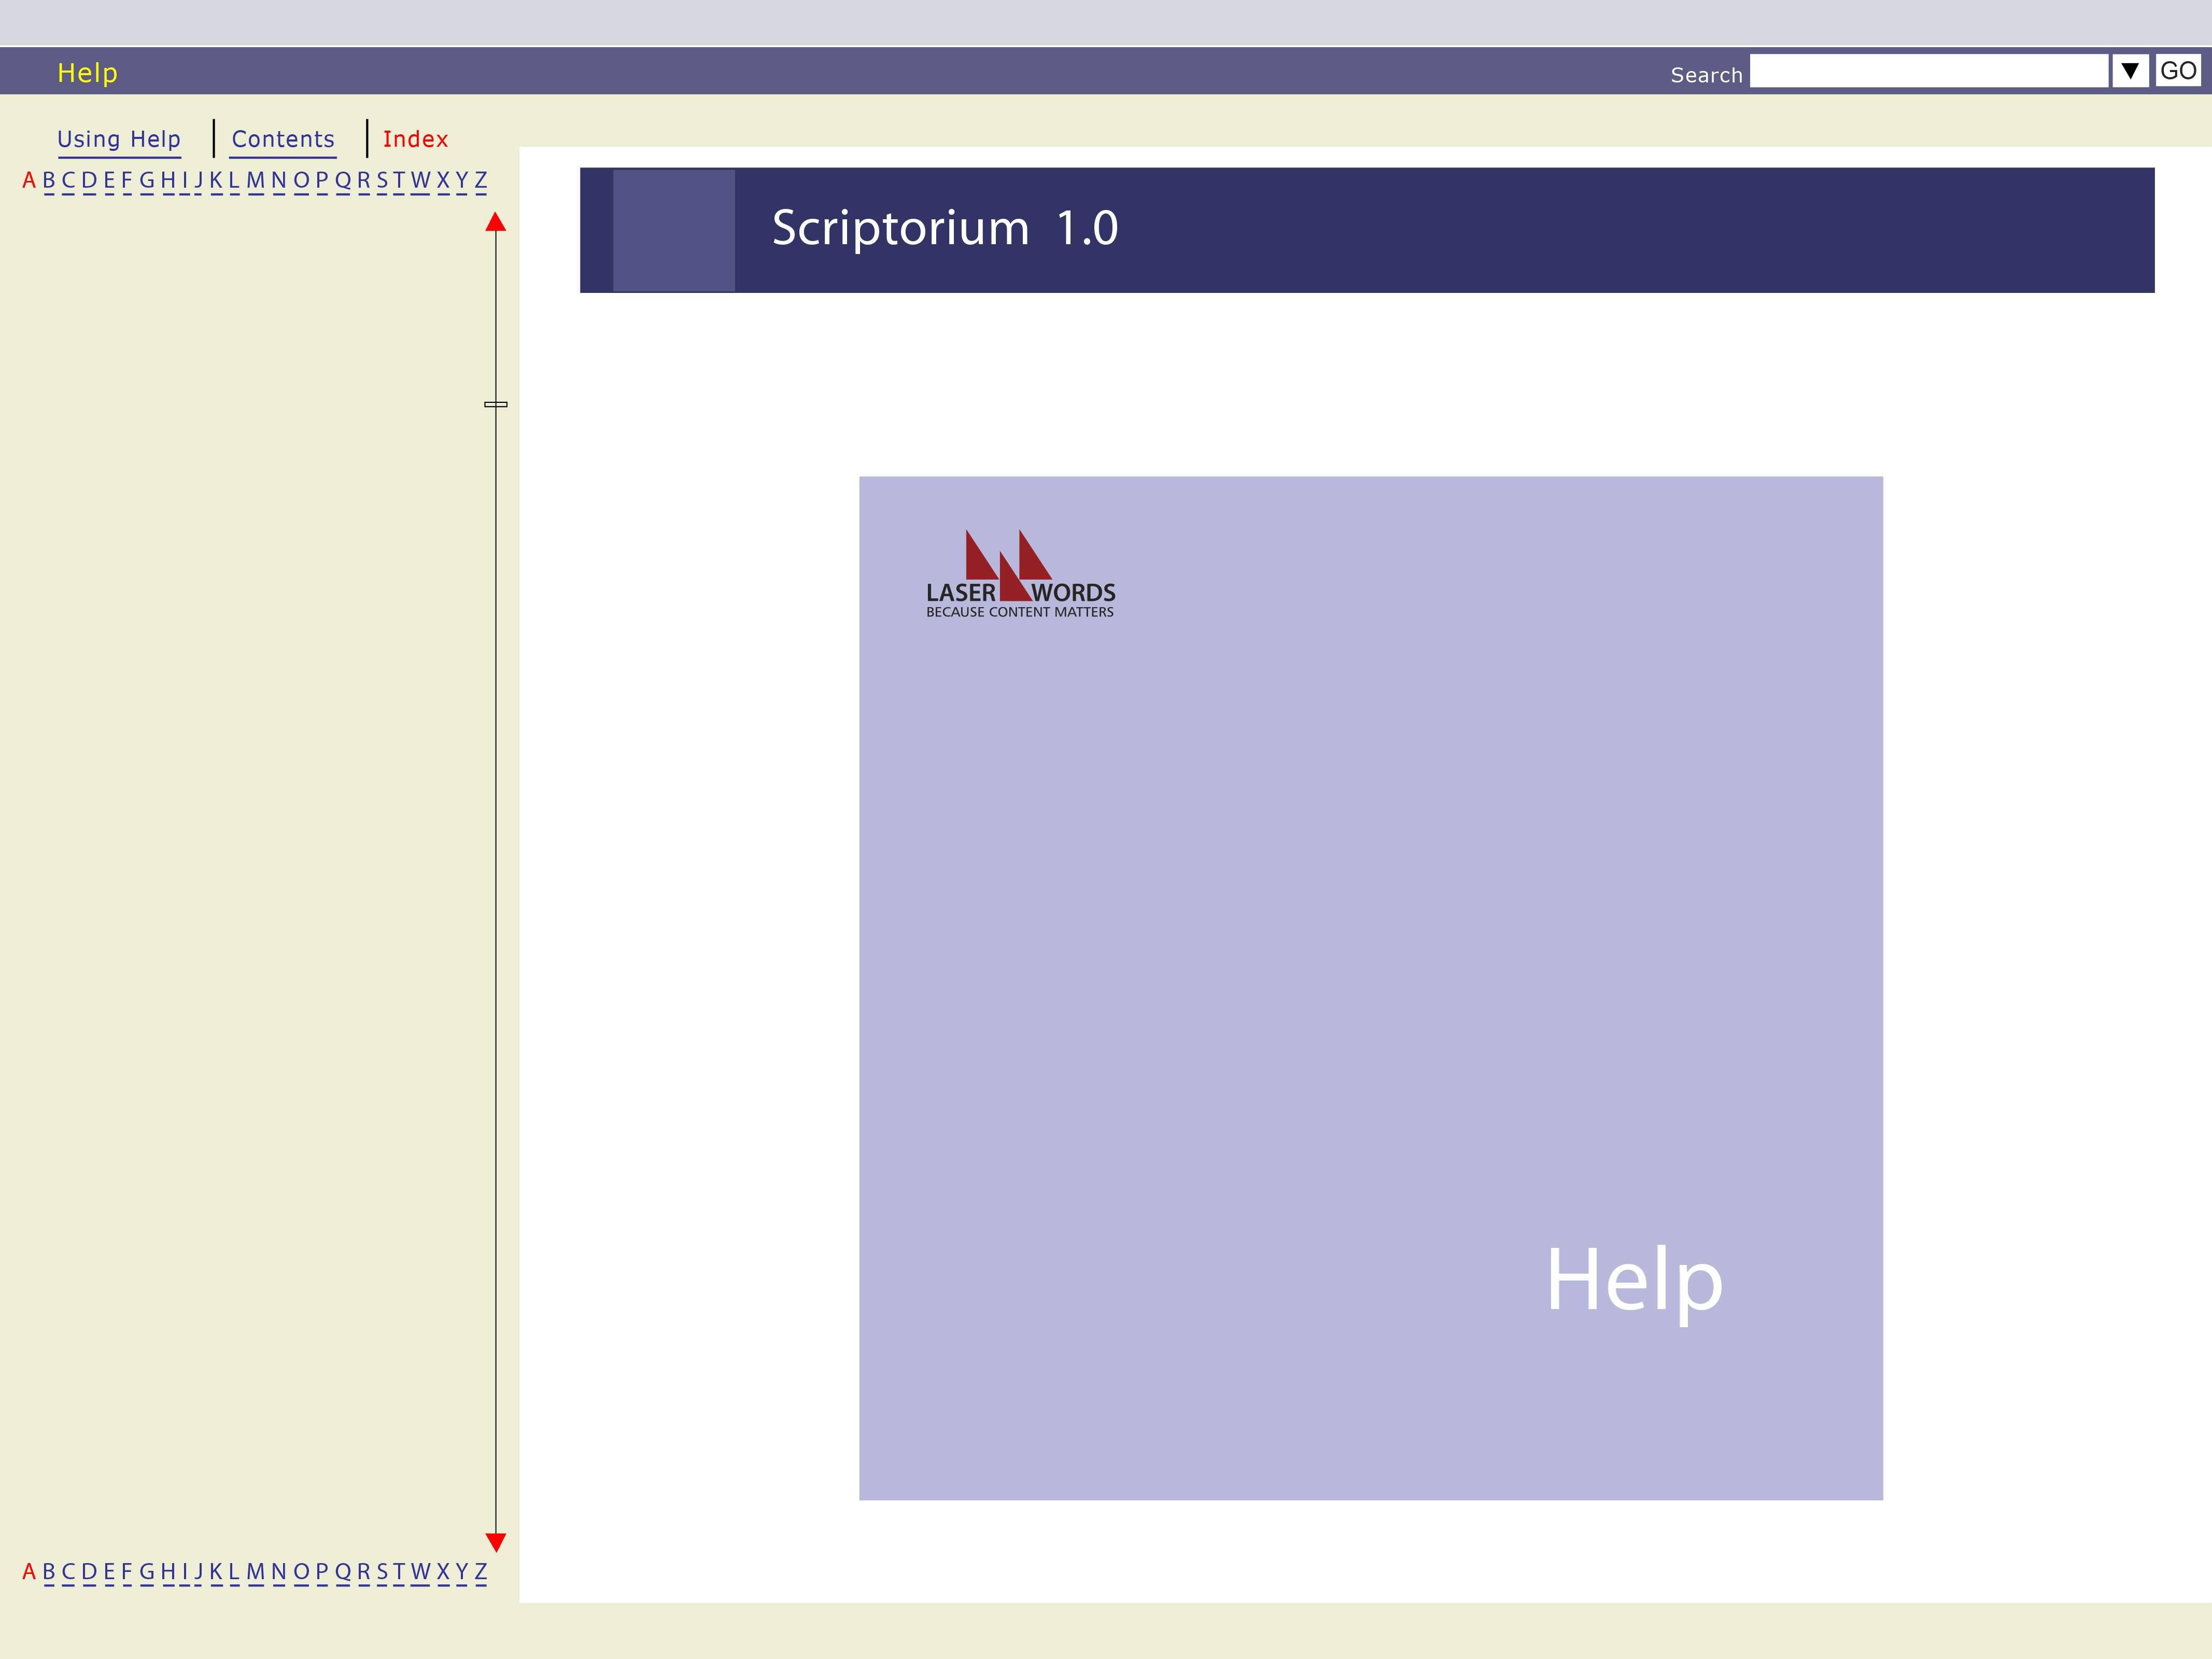Switch to the Using Help tab

click(119, 139)
